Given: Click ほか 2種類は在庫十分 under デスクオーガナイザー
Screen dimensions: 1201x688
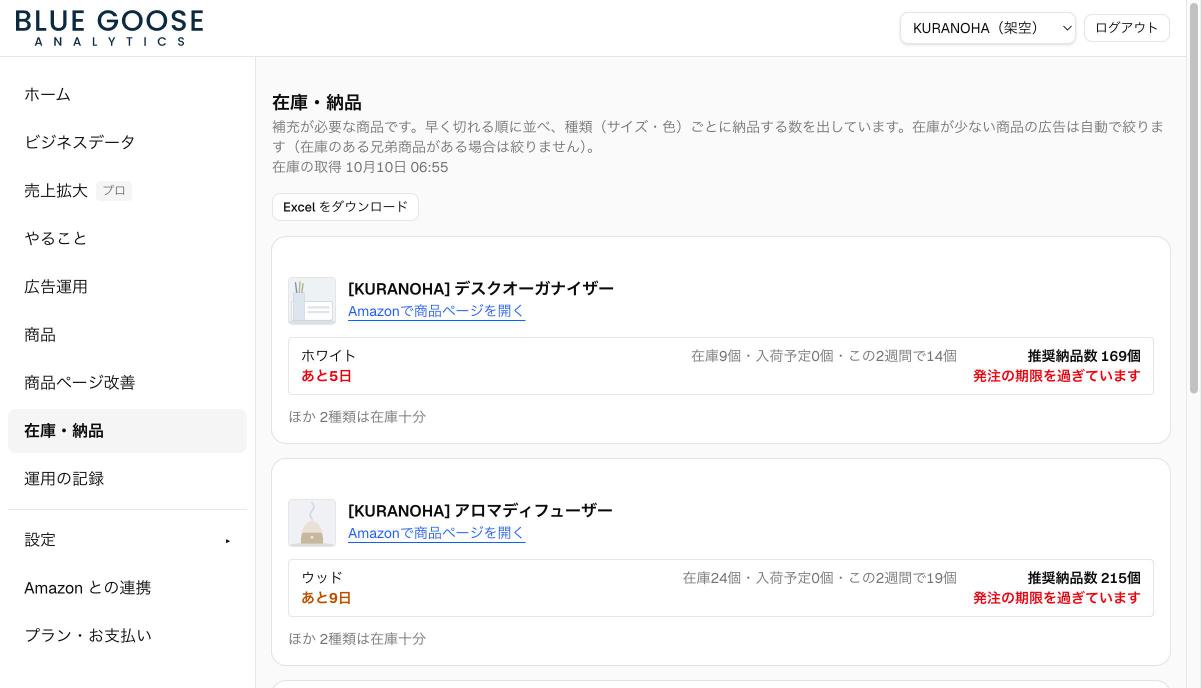Looking at the screenshot, I should tap(357, 416).
